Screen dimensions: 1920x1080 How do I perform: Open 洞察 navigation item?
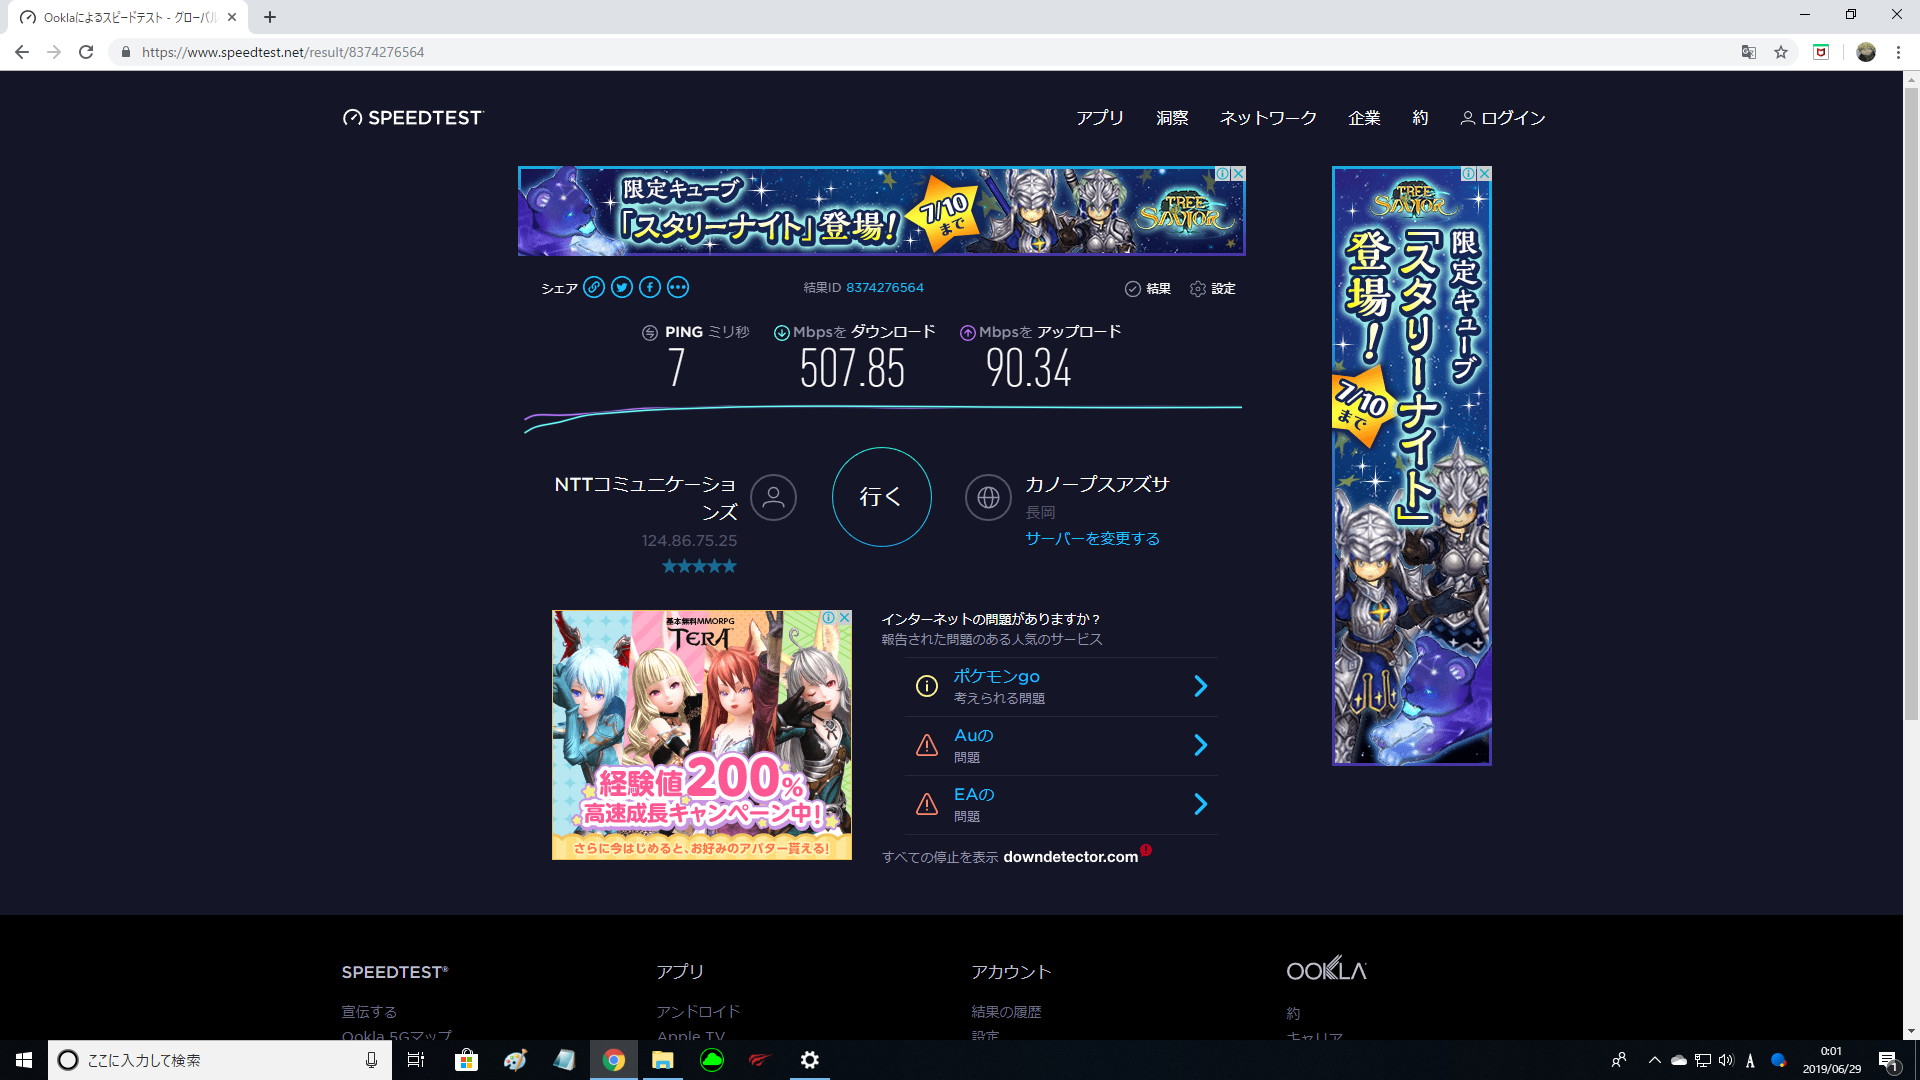pyautogui.click(x=1172, y=118)
